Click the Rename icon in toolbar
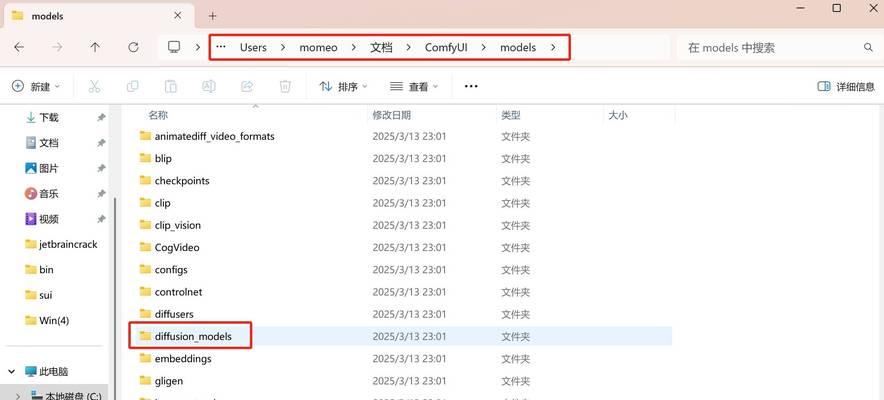Viewport: 884px width, 400px height. pyautogui.click(x=209, y=86)
